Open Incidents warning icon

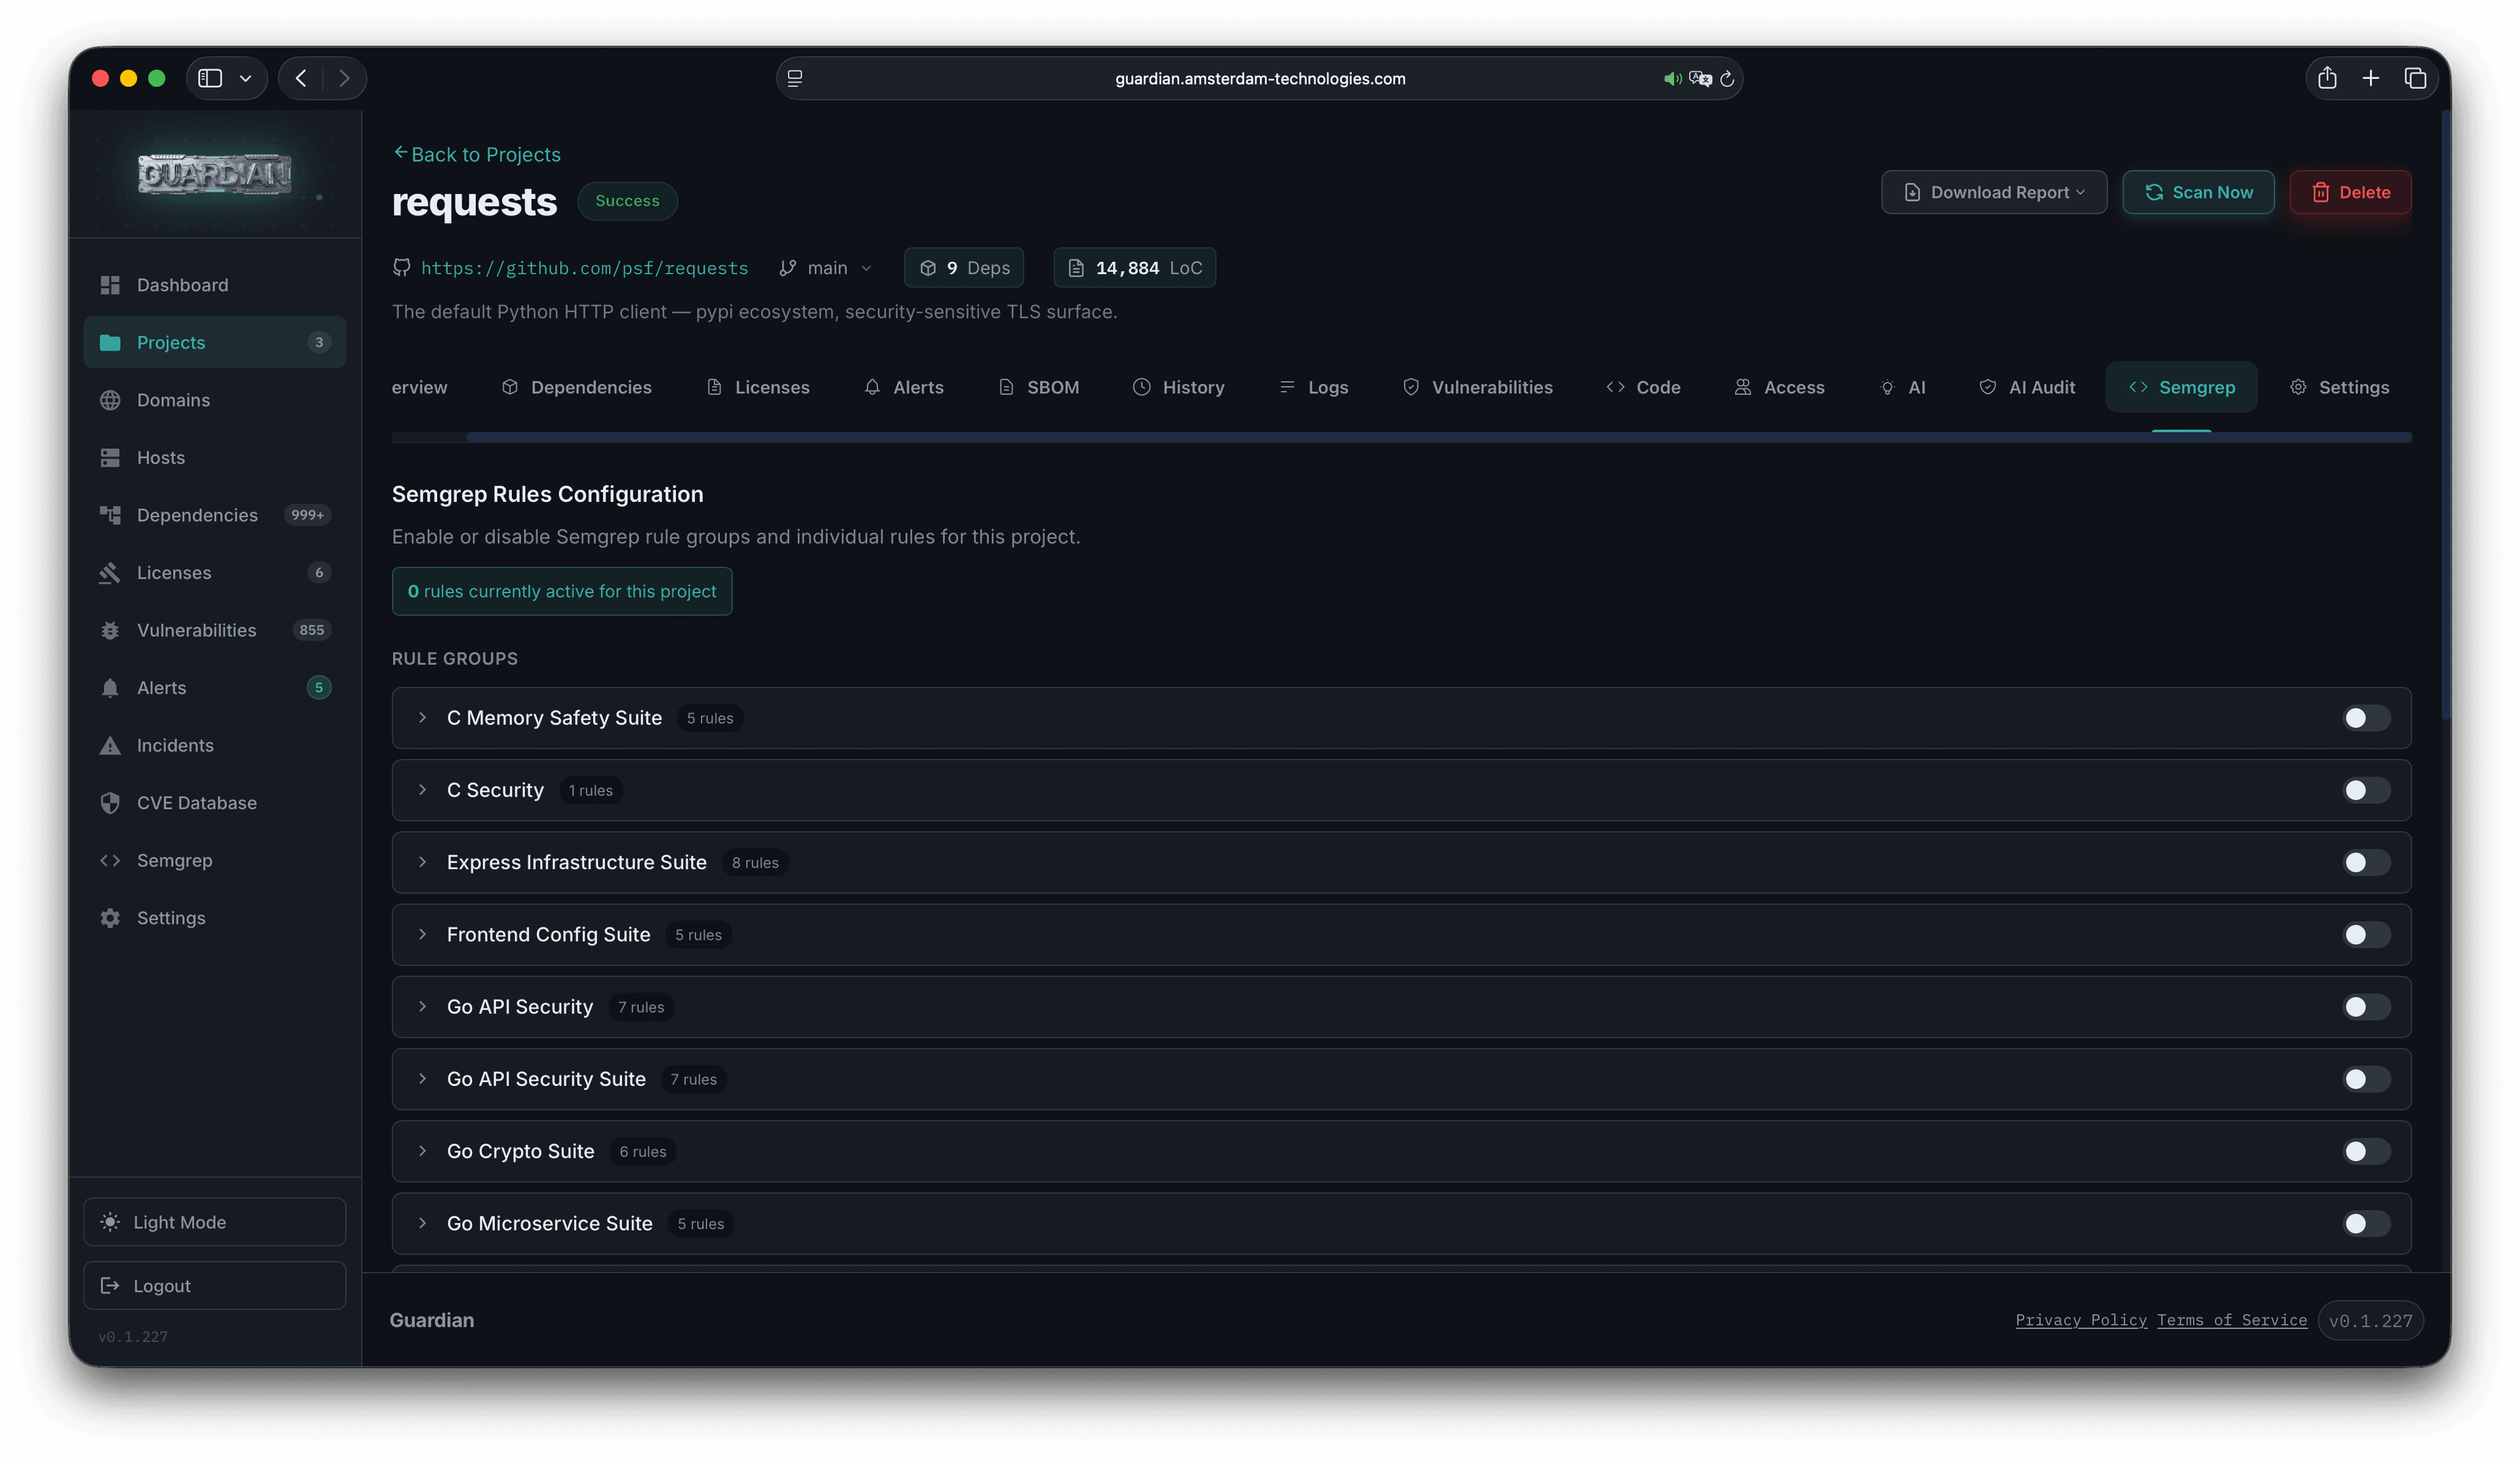(x=110, y=745)
